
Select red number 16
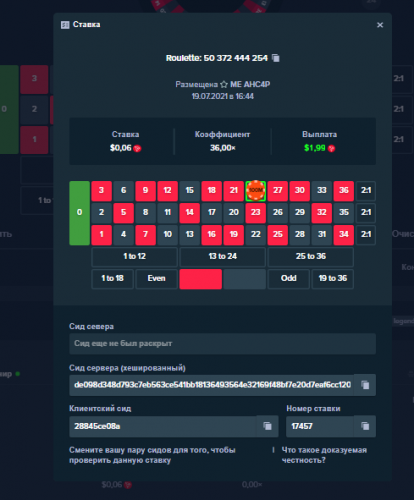(x=211, y=235)
